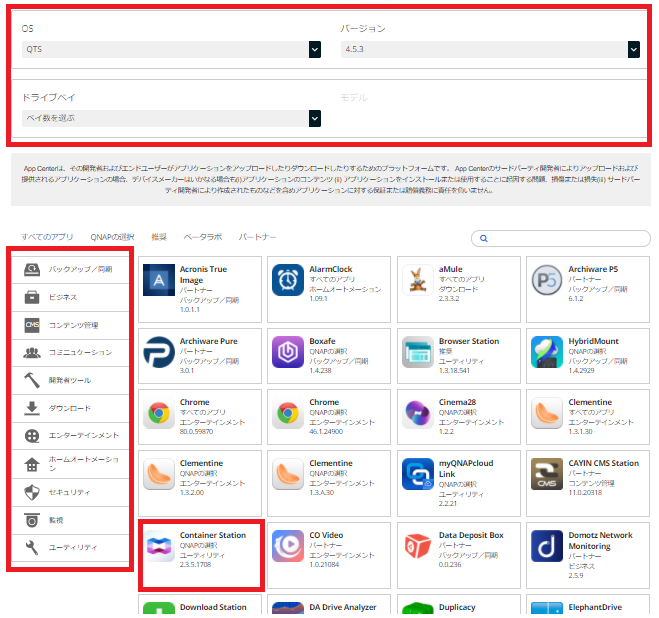Click the app search input field
Viewport: 659px width, 618px height.
561,238
